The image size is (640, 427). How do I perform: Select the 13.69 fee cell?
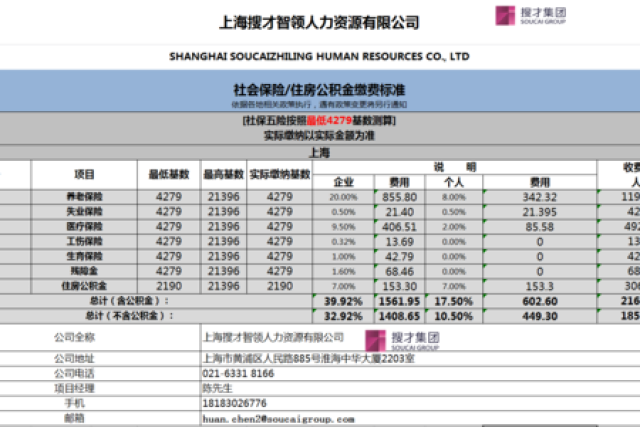[x=399, y=242]
